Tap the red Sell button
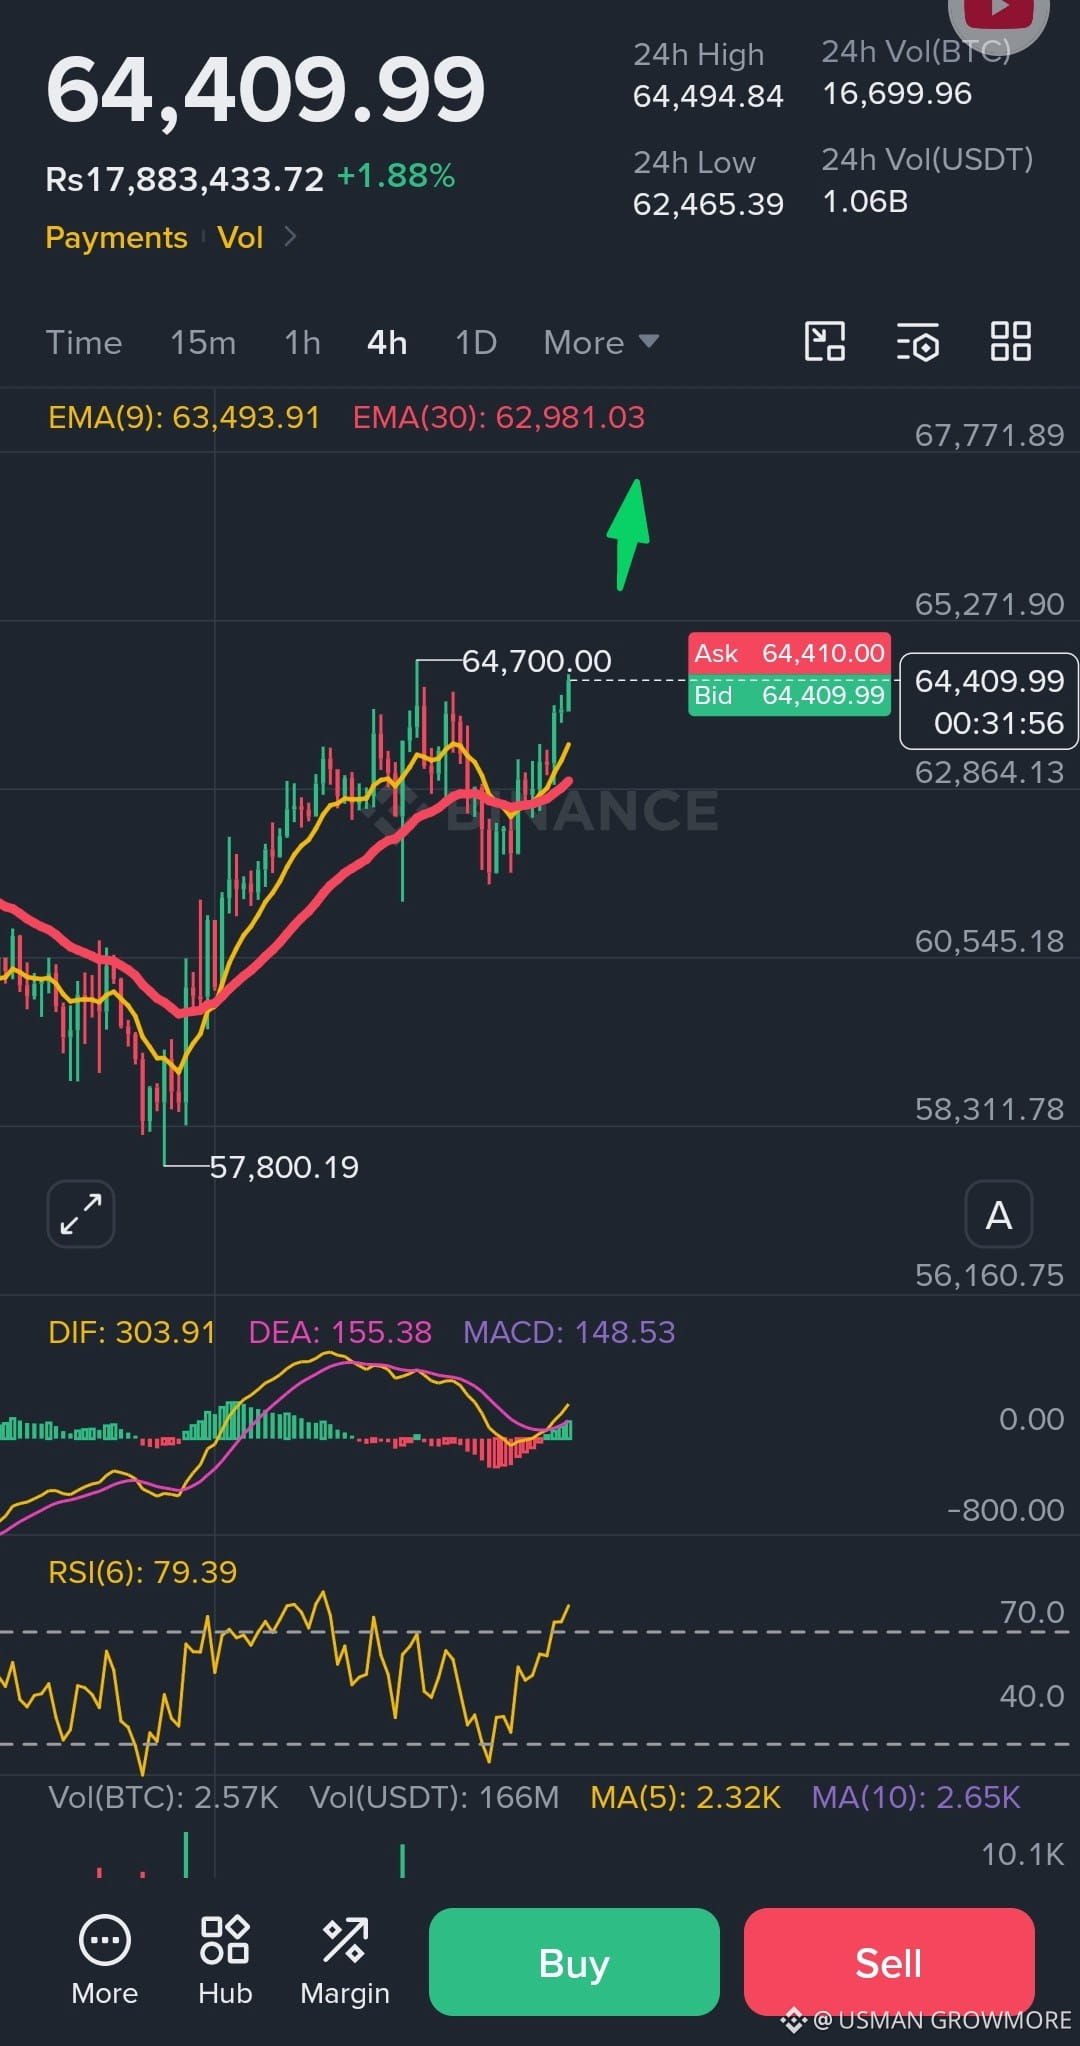 pyautogui.click(x=889, y=1962)
